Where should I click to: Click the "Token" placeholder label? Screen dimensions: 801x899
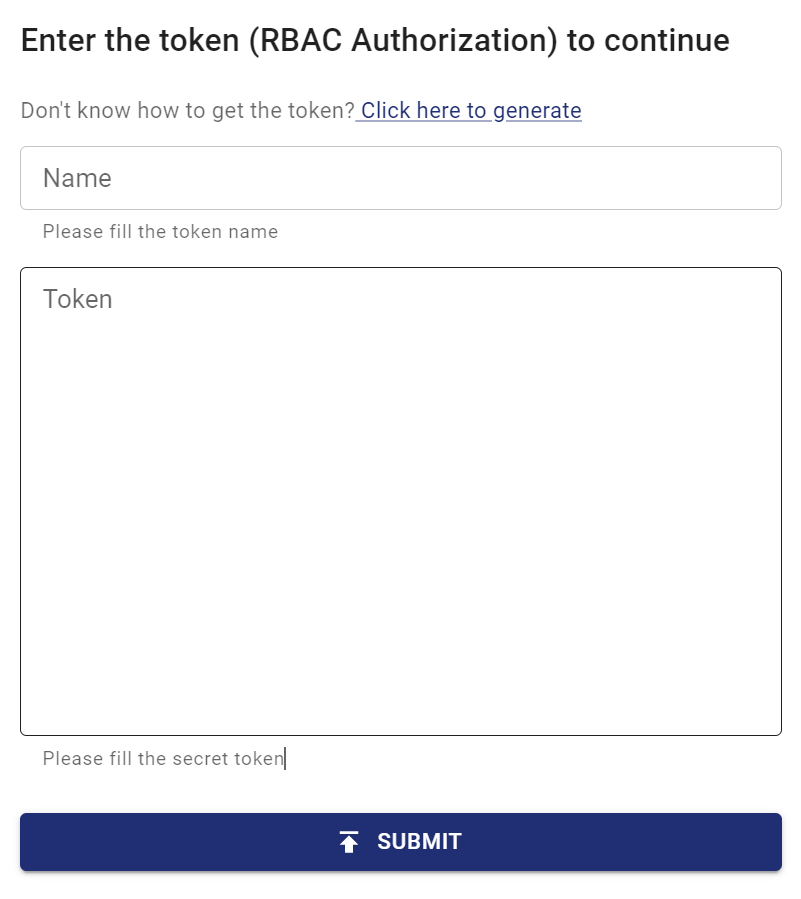point(77,299)
